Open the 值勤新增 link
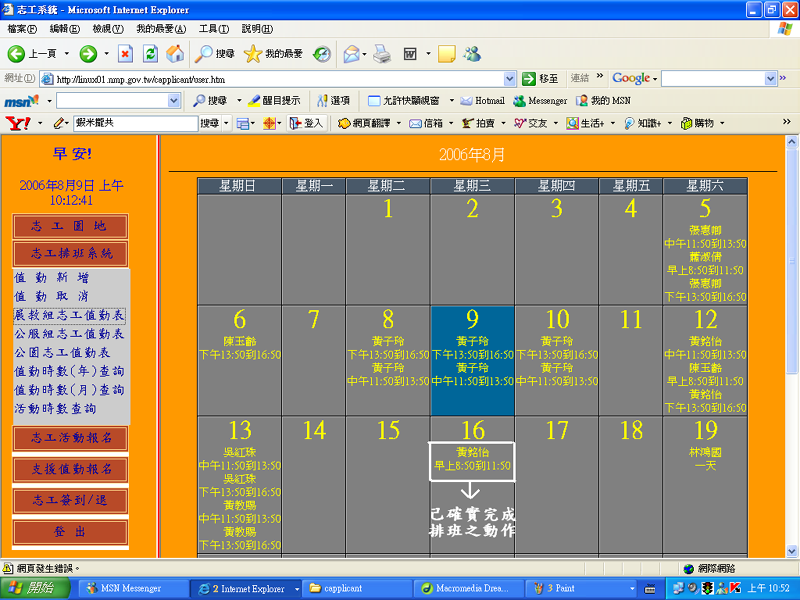 [x=52, y=278]
